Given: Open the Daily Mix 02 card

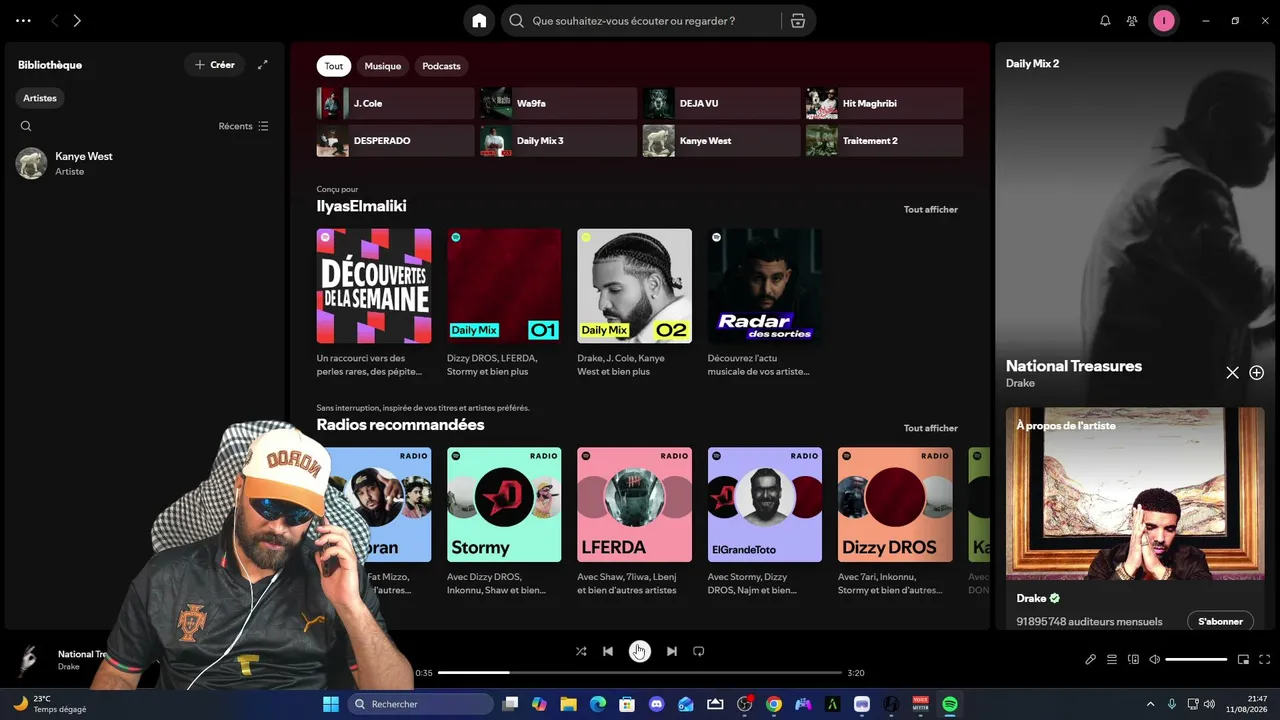Looking at the screenshot, I should (x=634, y=304).
